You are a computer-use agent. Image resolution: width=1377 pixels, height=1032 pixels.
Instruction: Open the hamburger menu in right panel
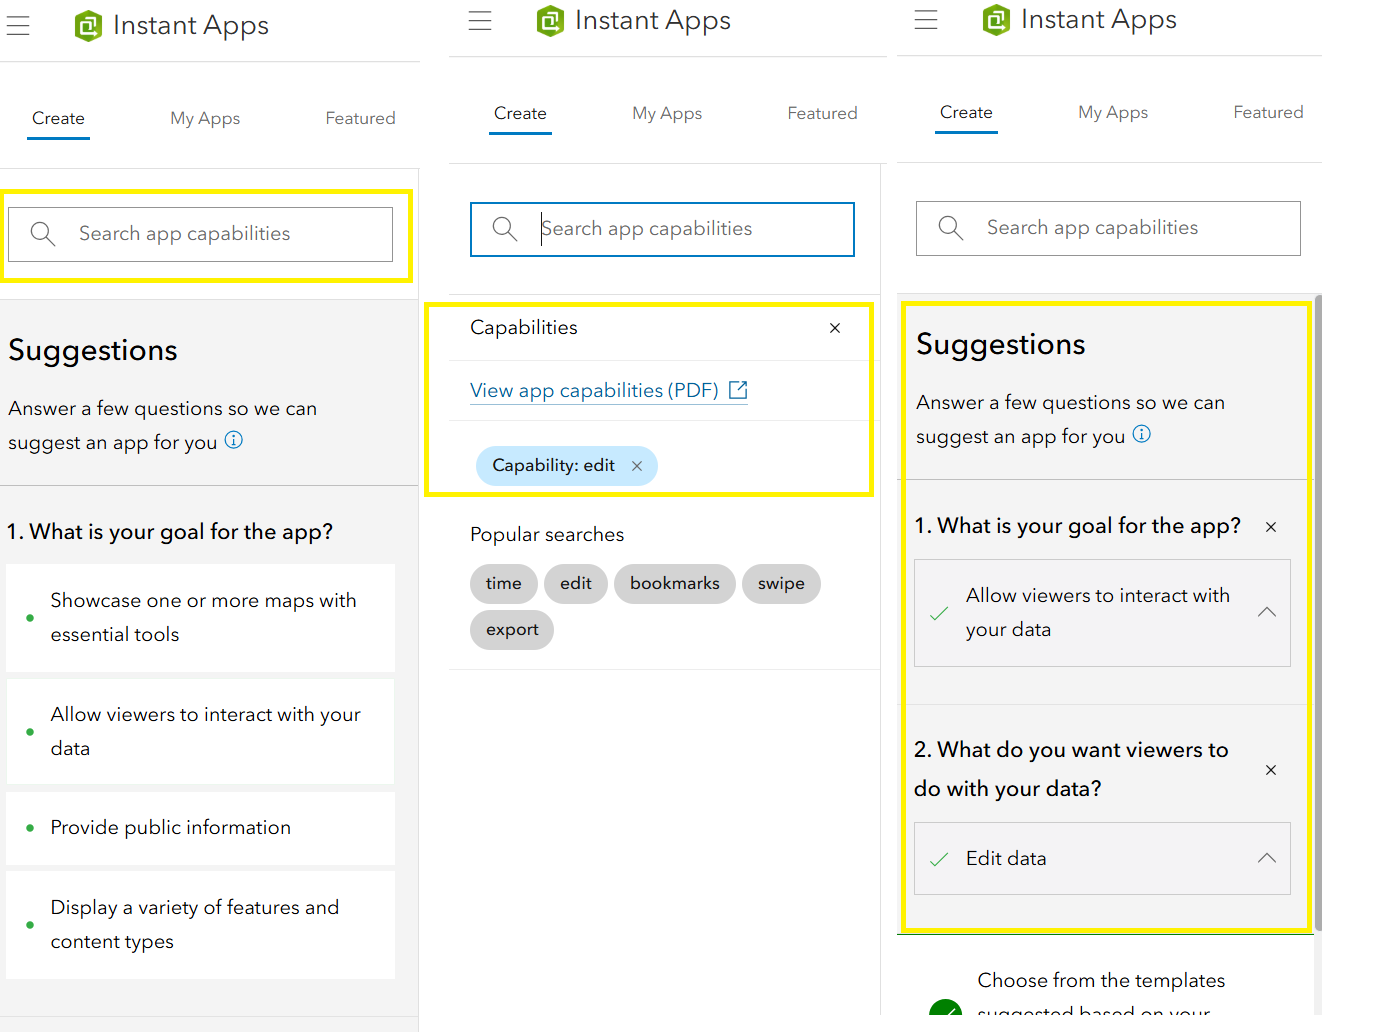(926, 20)
